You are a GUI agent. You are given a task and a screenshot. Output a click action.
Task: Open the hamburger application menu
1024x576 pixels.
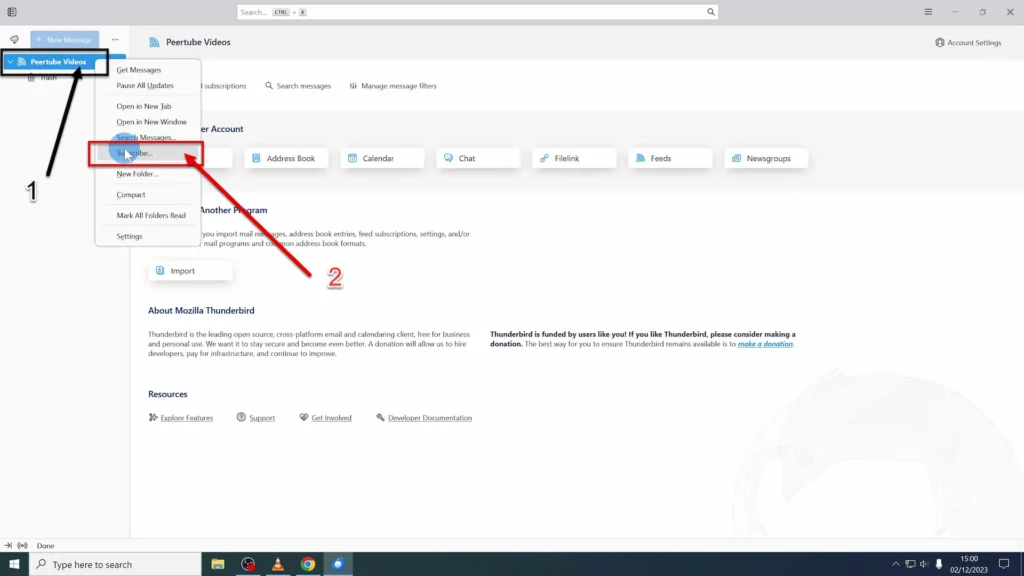(928, 12)
